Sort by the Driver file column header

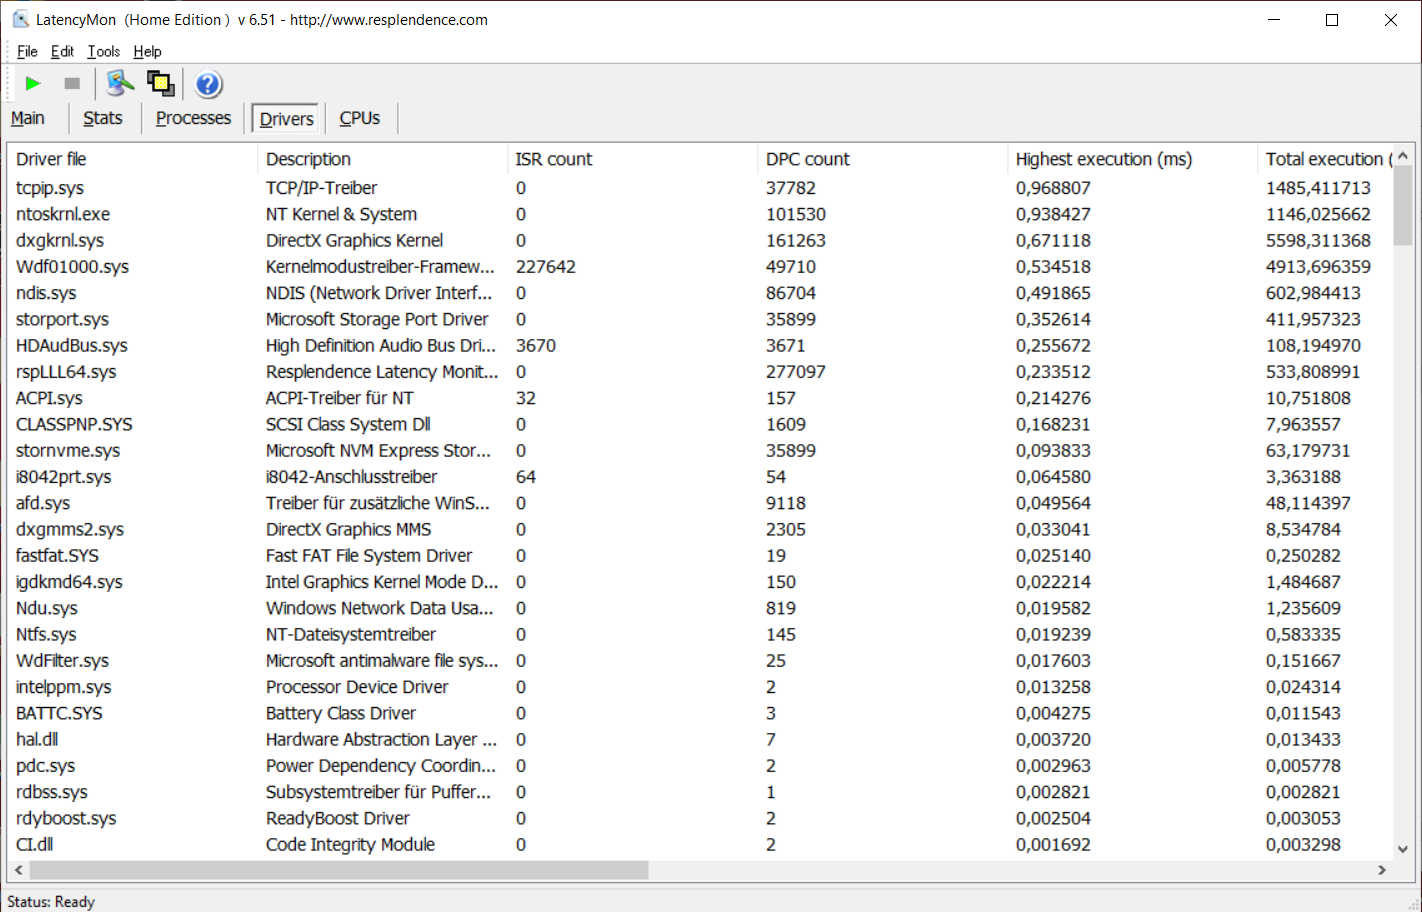point(132,159)
